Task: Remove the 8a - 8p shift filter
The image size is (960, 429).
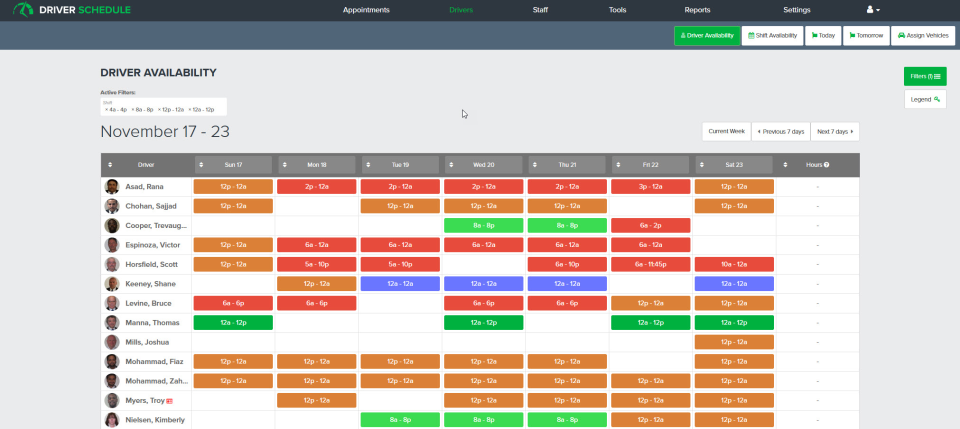Action: [133, 110]
